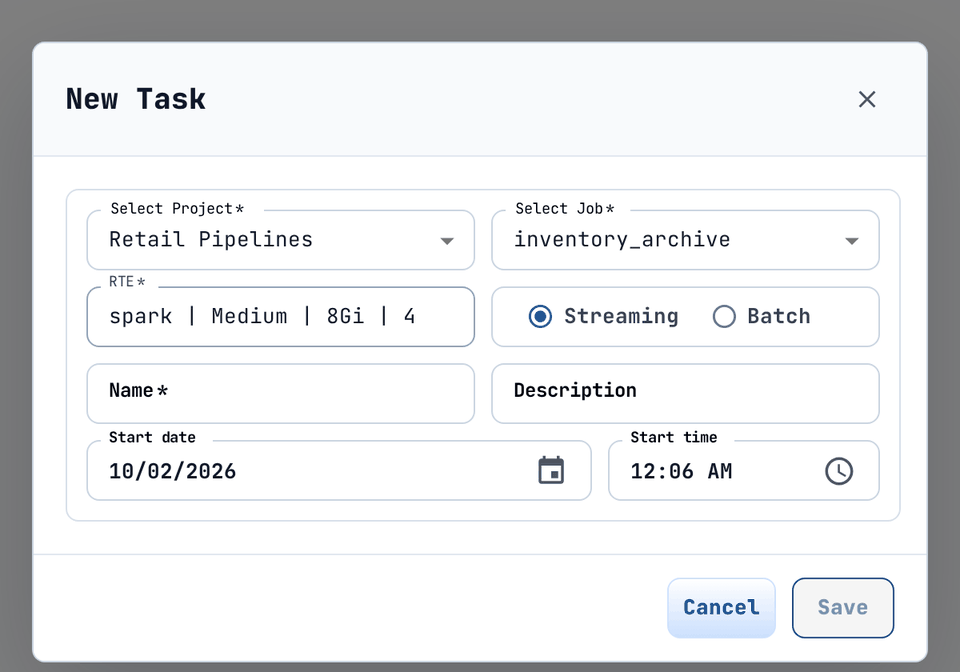Click the Start date value 10/02/2026
Image resolution: width=960 pixels, height=672 pixels.
[172, 471]
